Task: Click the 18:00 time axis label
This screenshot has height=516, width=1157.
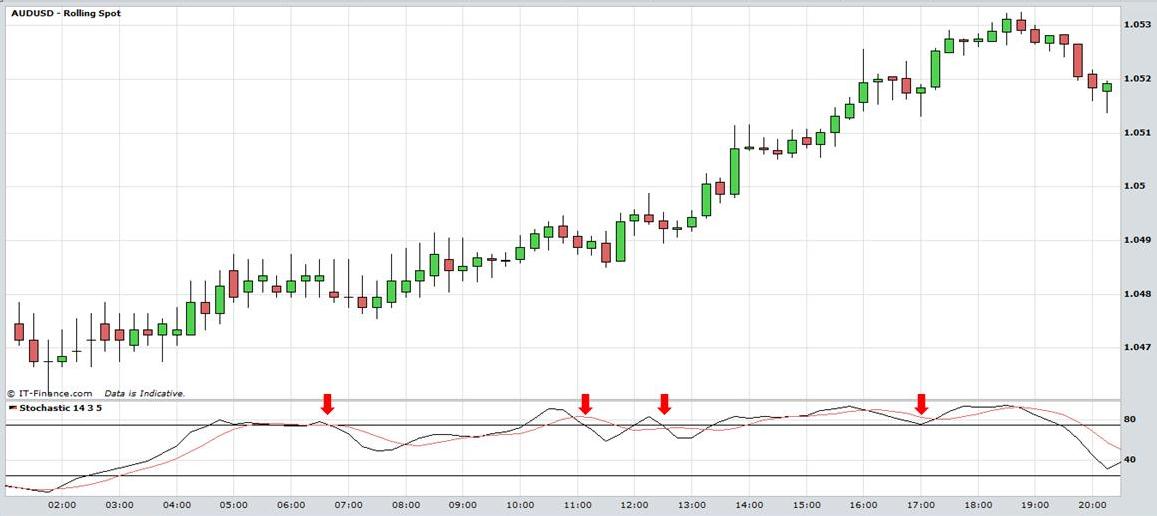Action: 977,506
